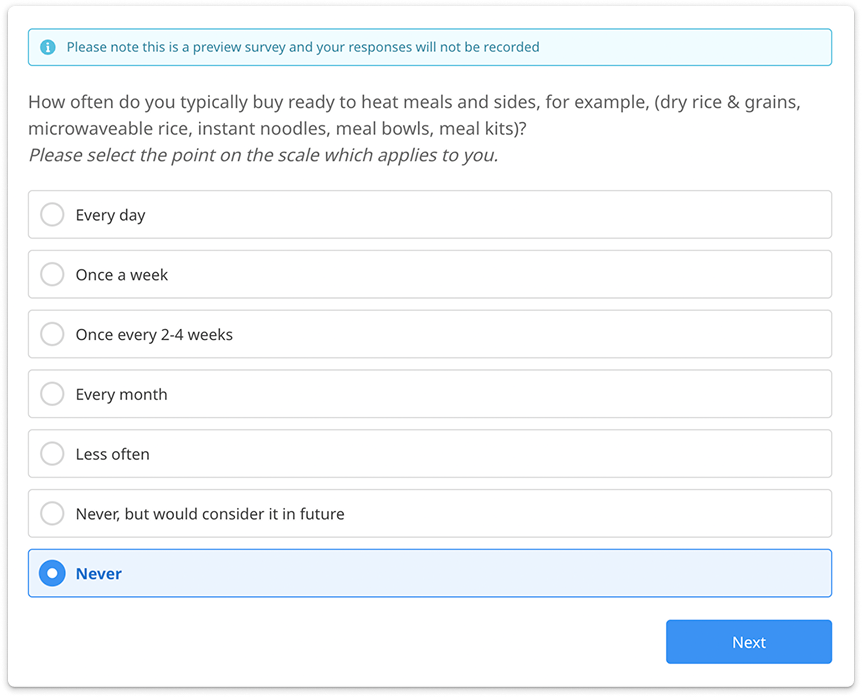Select the Every month radio button
Viewport: 862px width, 697px height.
52,394
